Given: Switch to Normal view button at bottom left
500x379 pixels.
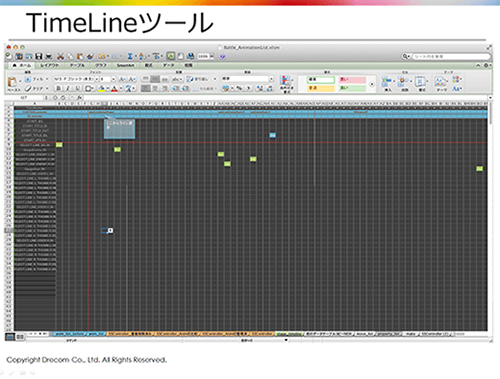Looking at the screenshot, I should point(10,337).
